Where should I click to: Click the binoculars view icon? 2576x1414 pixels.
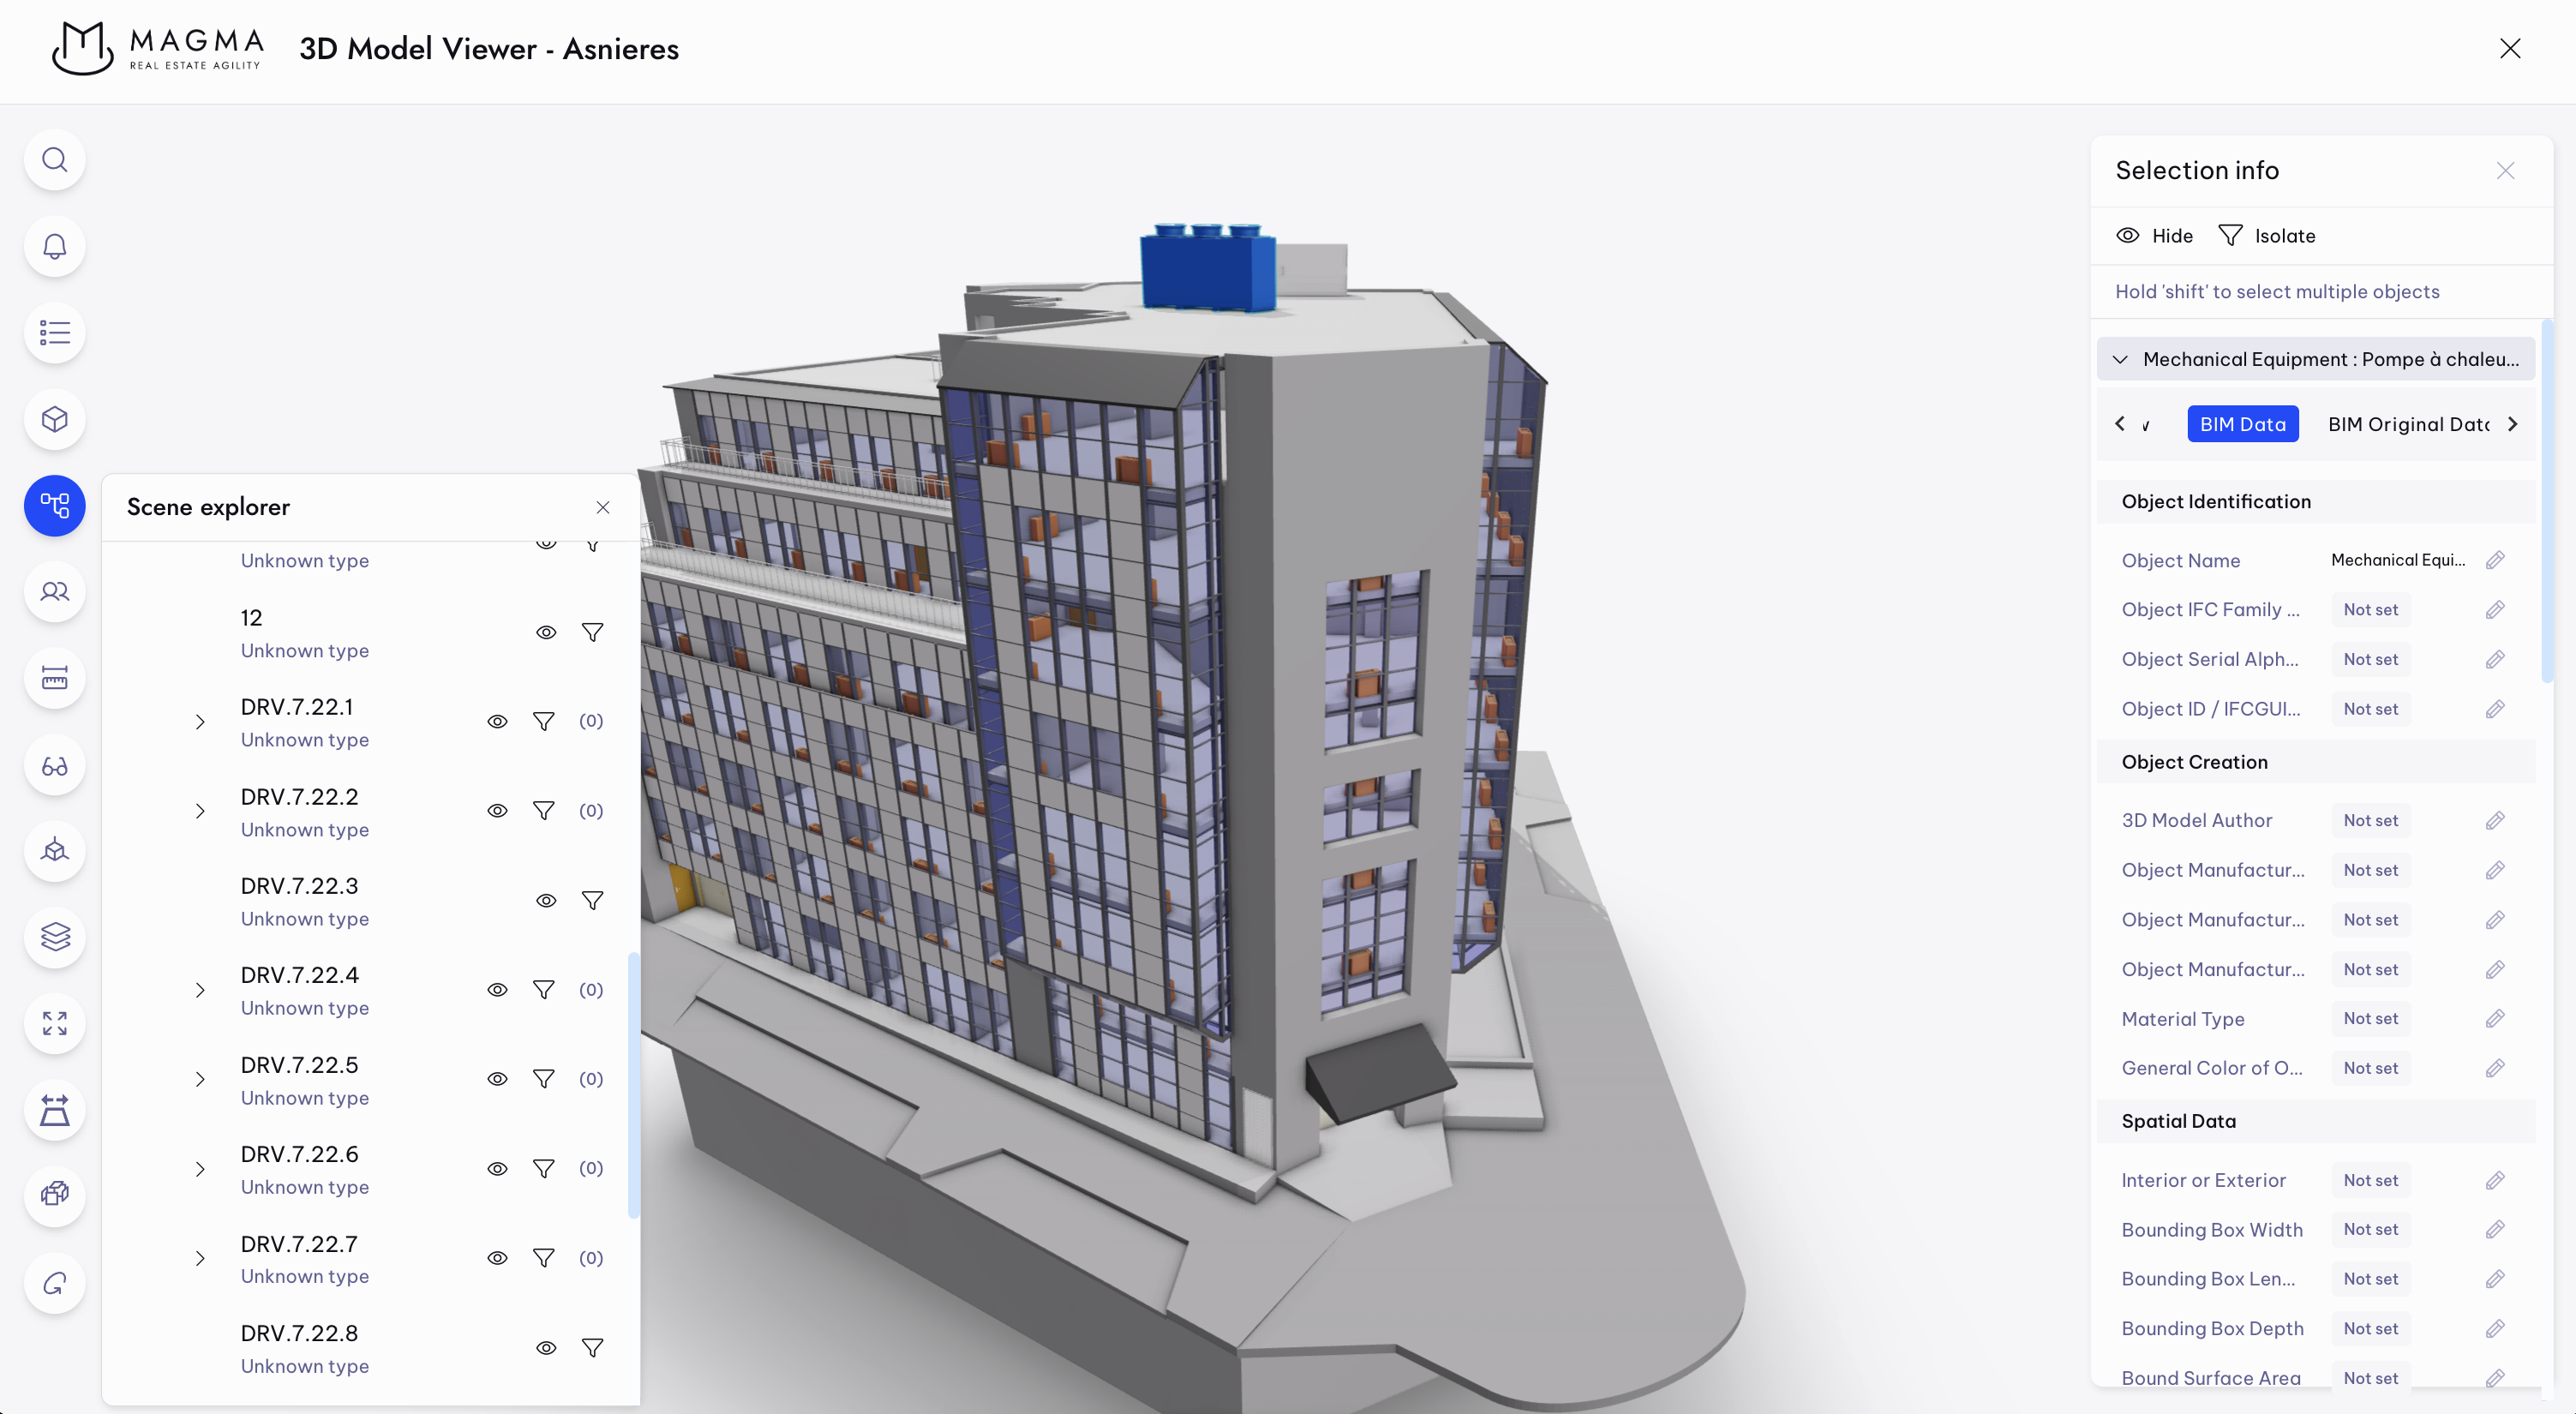(x=55, y=766)
